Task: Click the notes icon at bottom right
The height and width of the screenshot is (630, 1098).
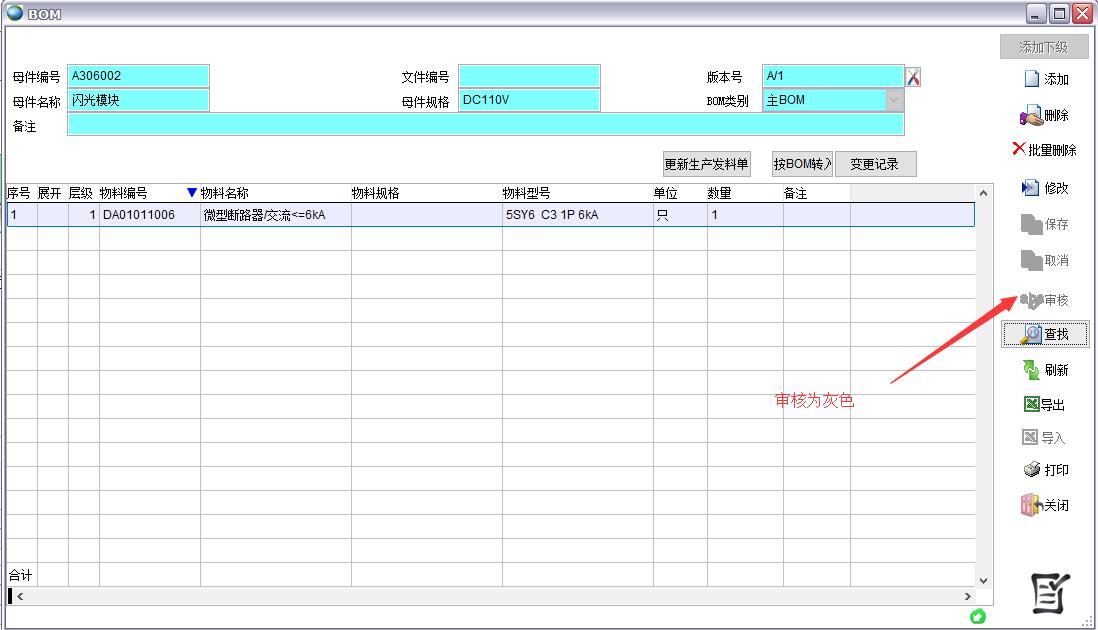Action: pyautogui.click(x=1050, y=593)
